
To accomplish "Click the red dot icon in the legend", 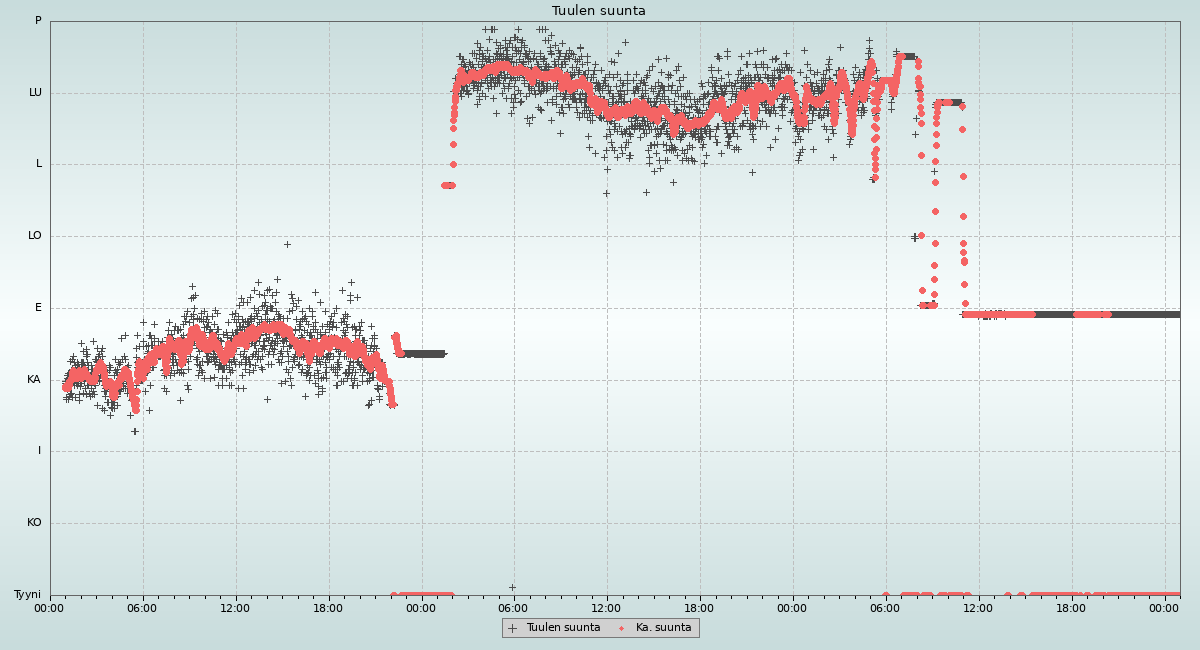I will coord(622,628).
